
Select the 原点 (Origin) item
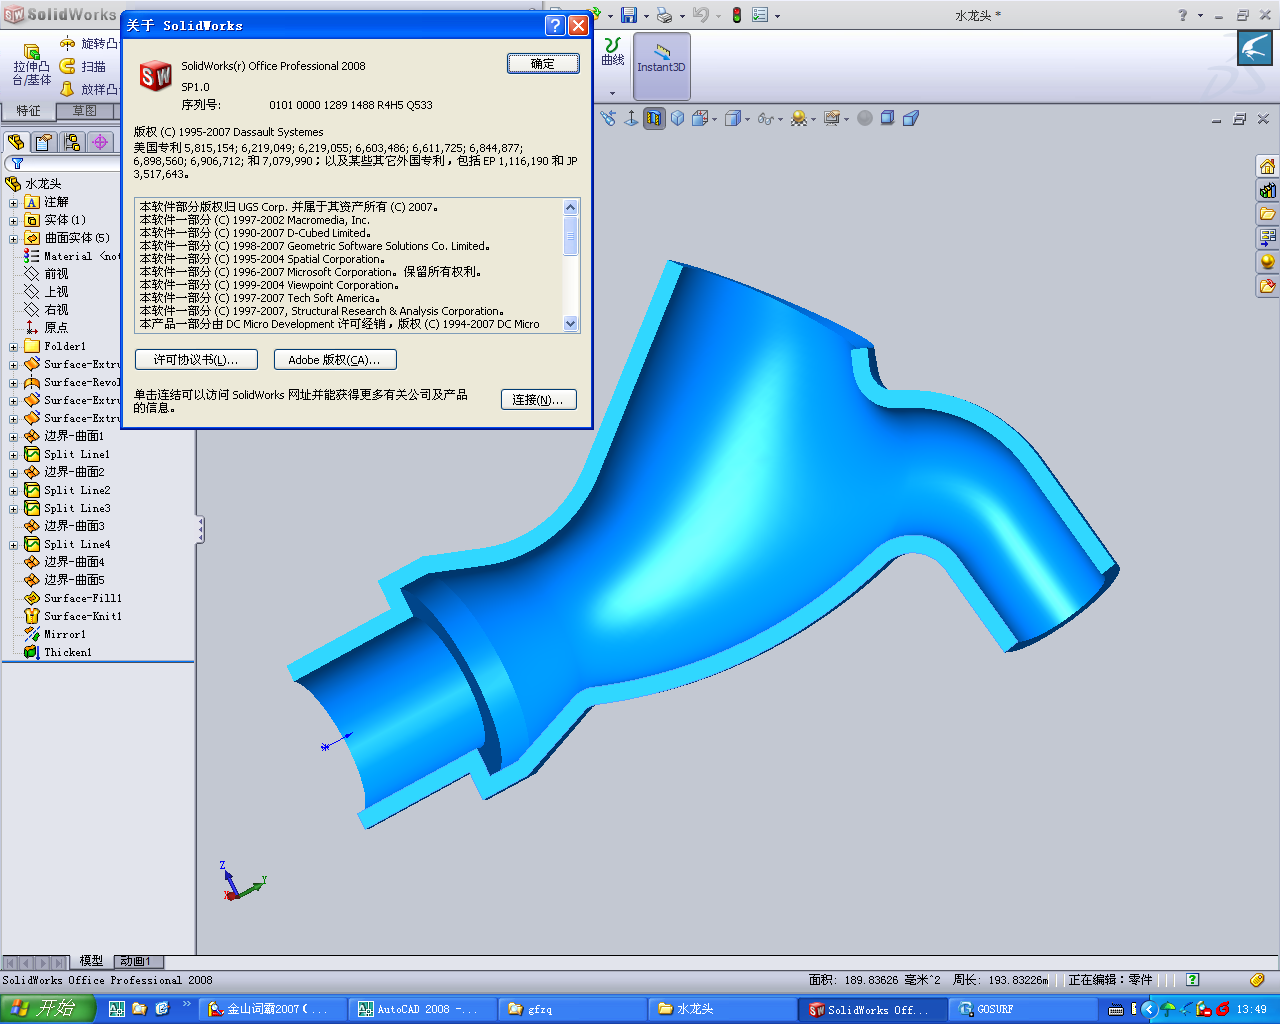(x=47, y=328)
